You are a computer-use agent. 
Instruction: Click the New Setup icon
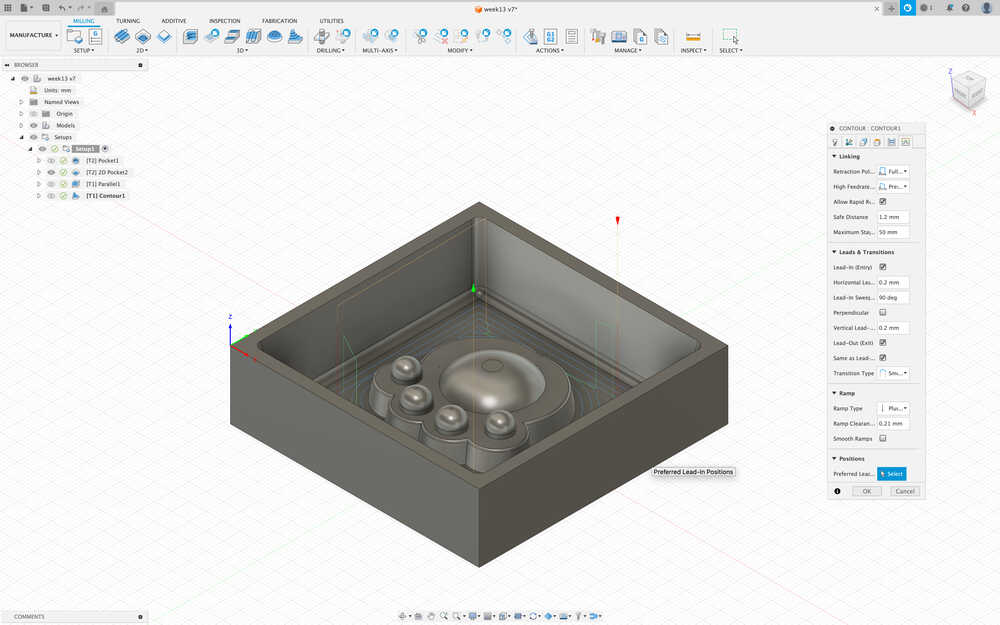75,36
